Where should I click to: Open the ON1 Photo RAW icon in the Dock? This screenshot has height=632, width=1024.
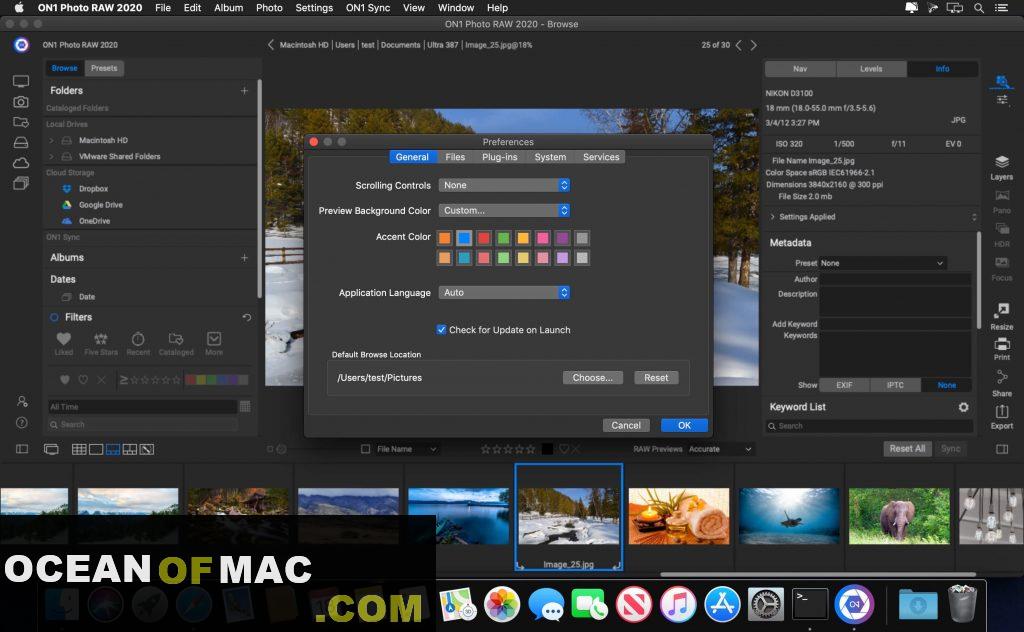[854, 604]
